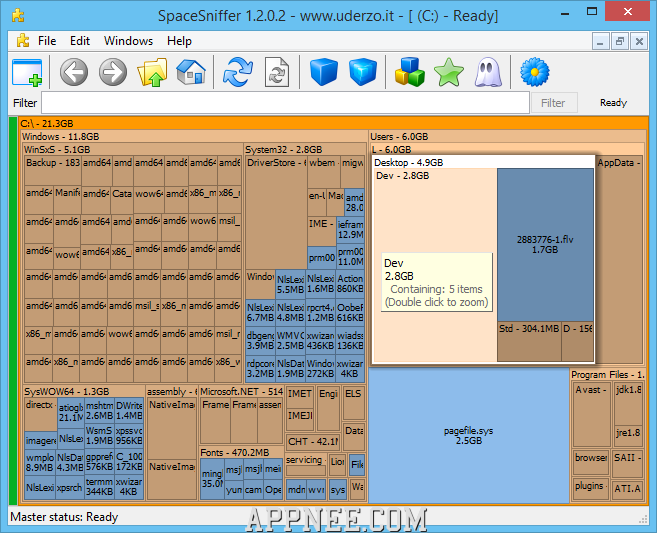Open the File menu
The height and width of the screenshot is (533, 657).
[47, 41]
